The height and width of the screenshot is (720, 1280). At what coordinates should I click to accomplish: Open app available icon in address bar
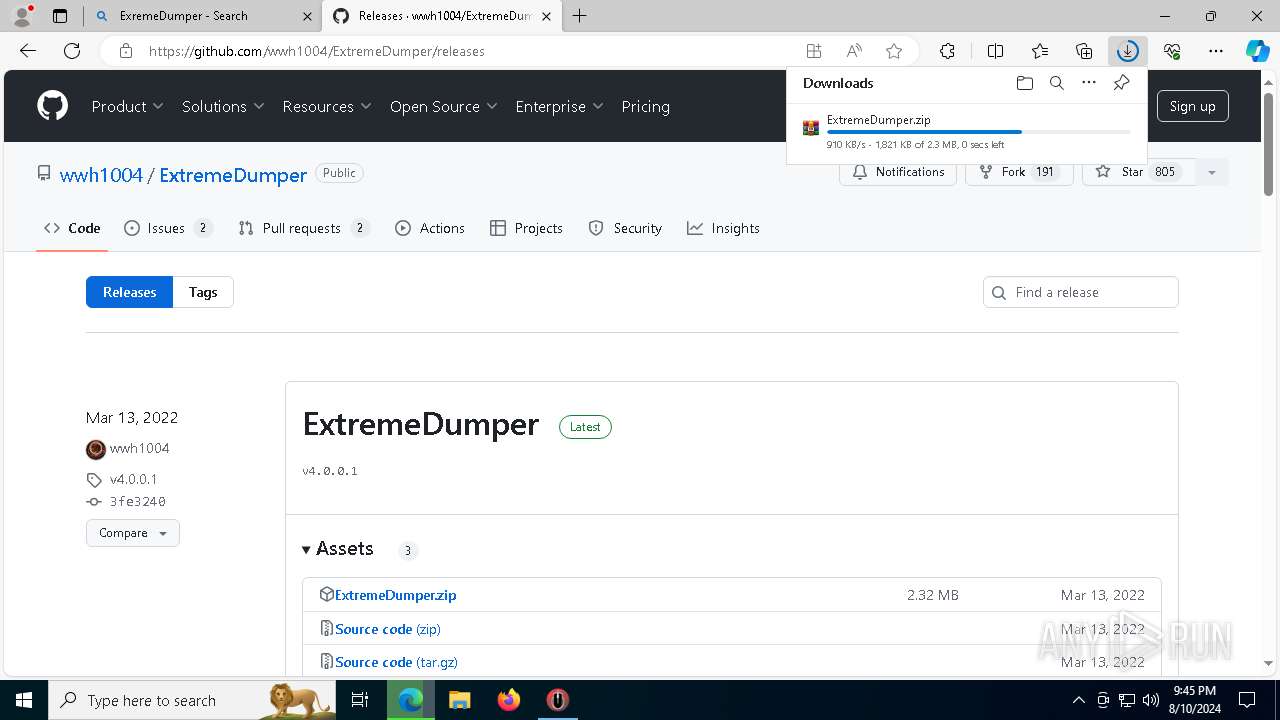814,51
